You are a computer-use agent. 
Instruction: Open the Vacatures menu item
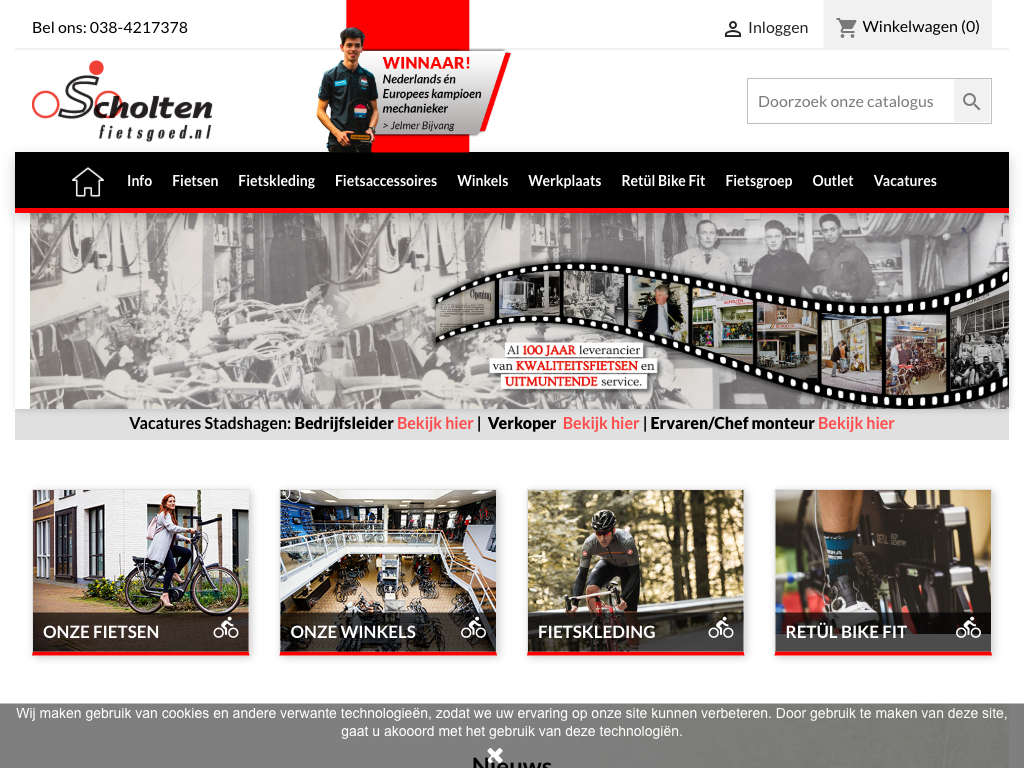(905, 181)
